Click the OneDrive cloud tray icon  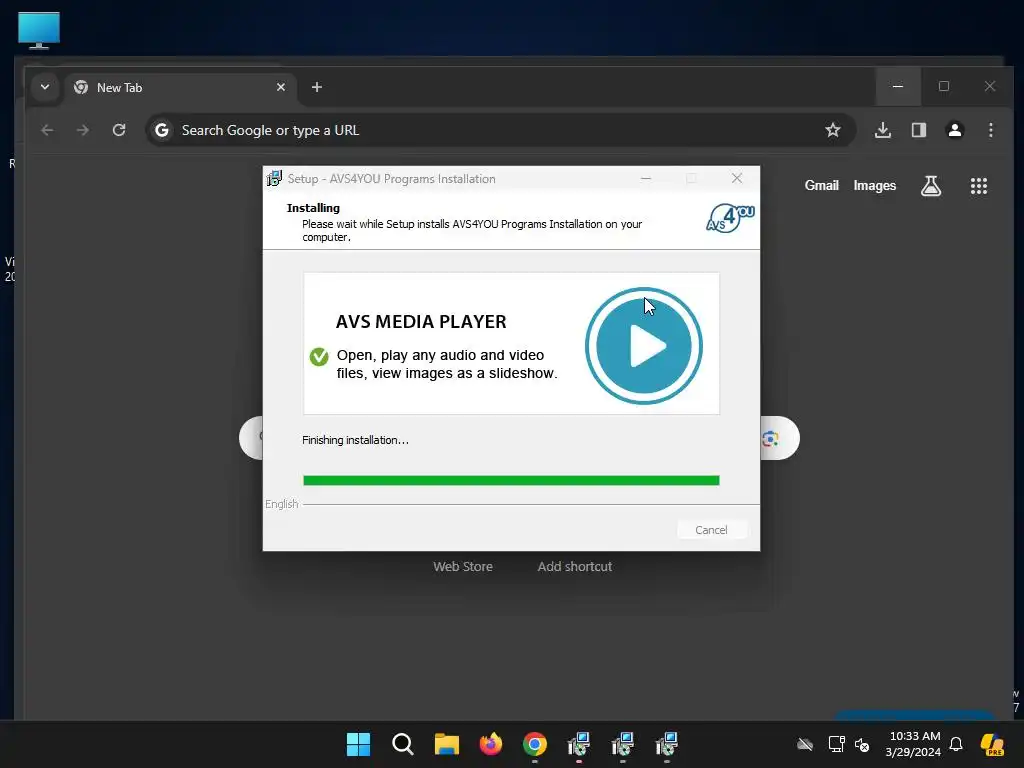tap(805, 744)
